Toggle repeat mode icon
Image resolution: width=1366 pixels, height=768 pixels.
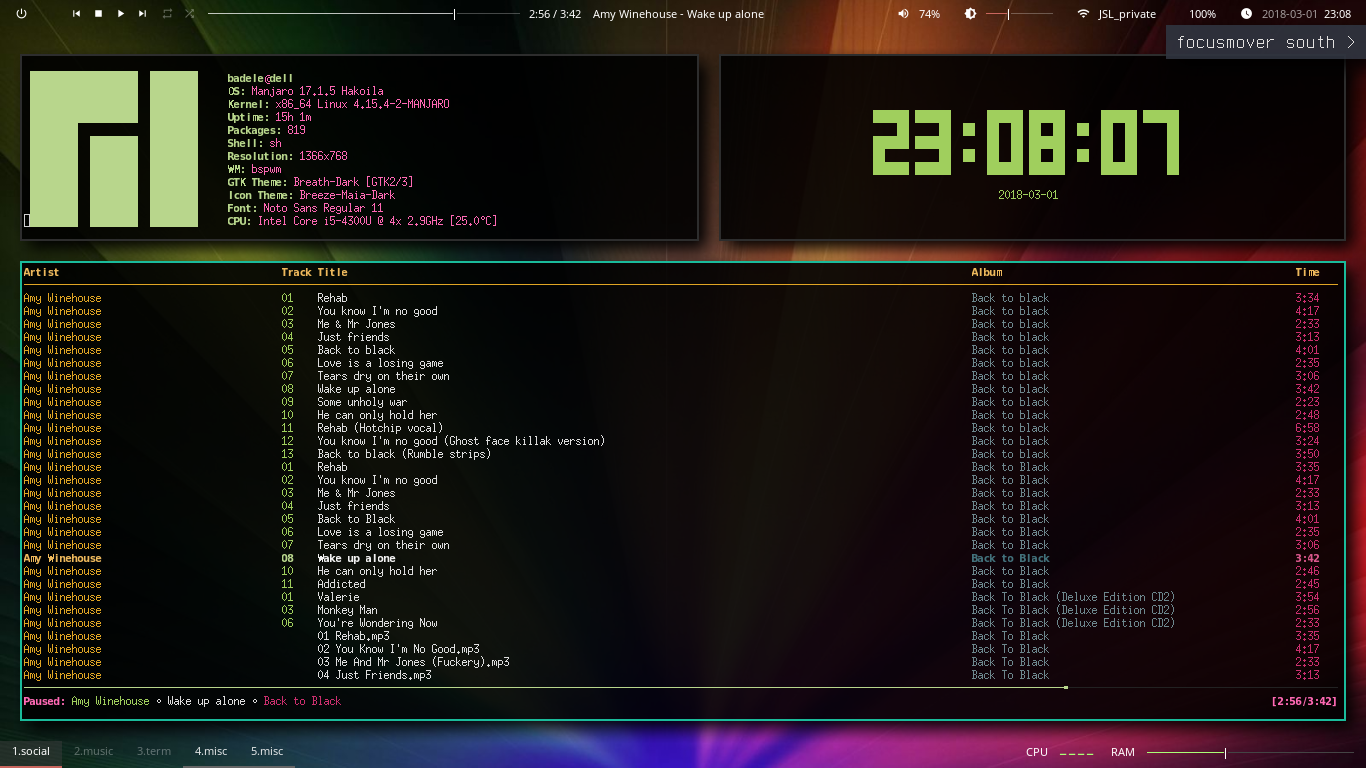tap(167, 14)
